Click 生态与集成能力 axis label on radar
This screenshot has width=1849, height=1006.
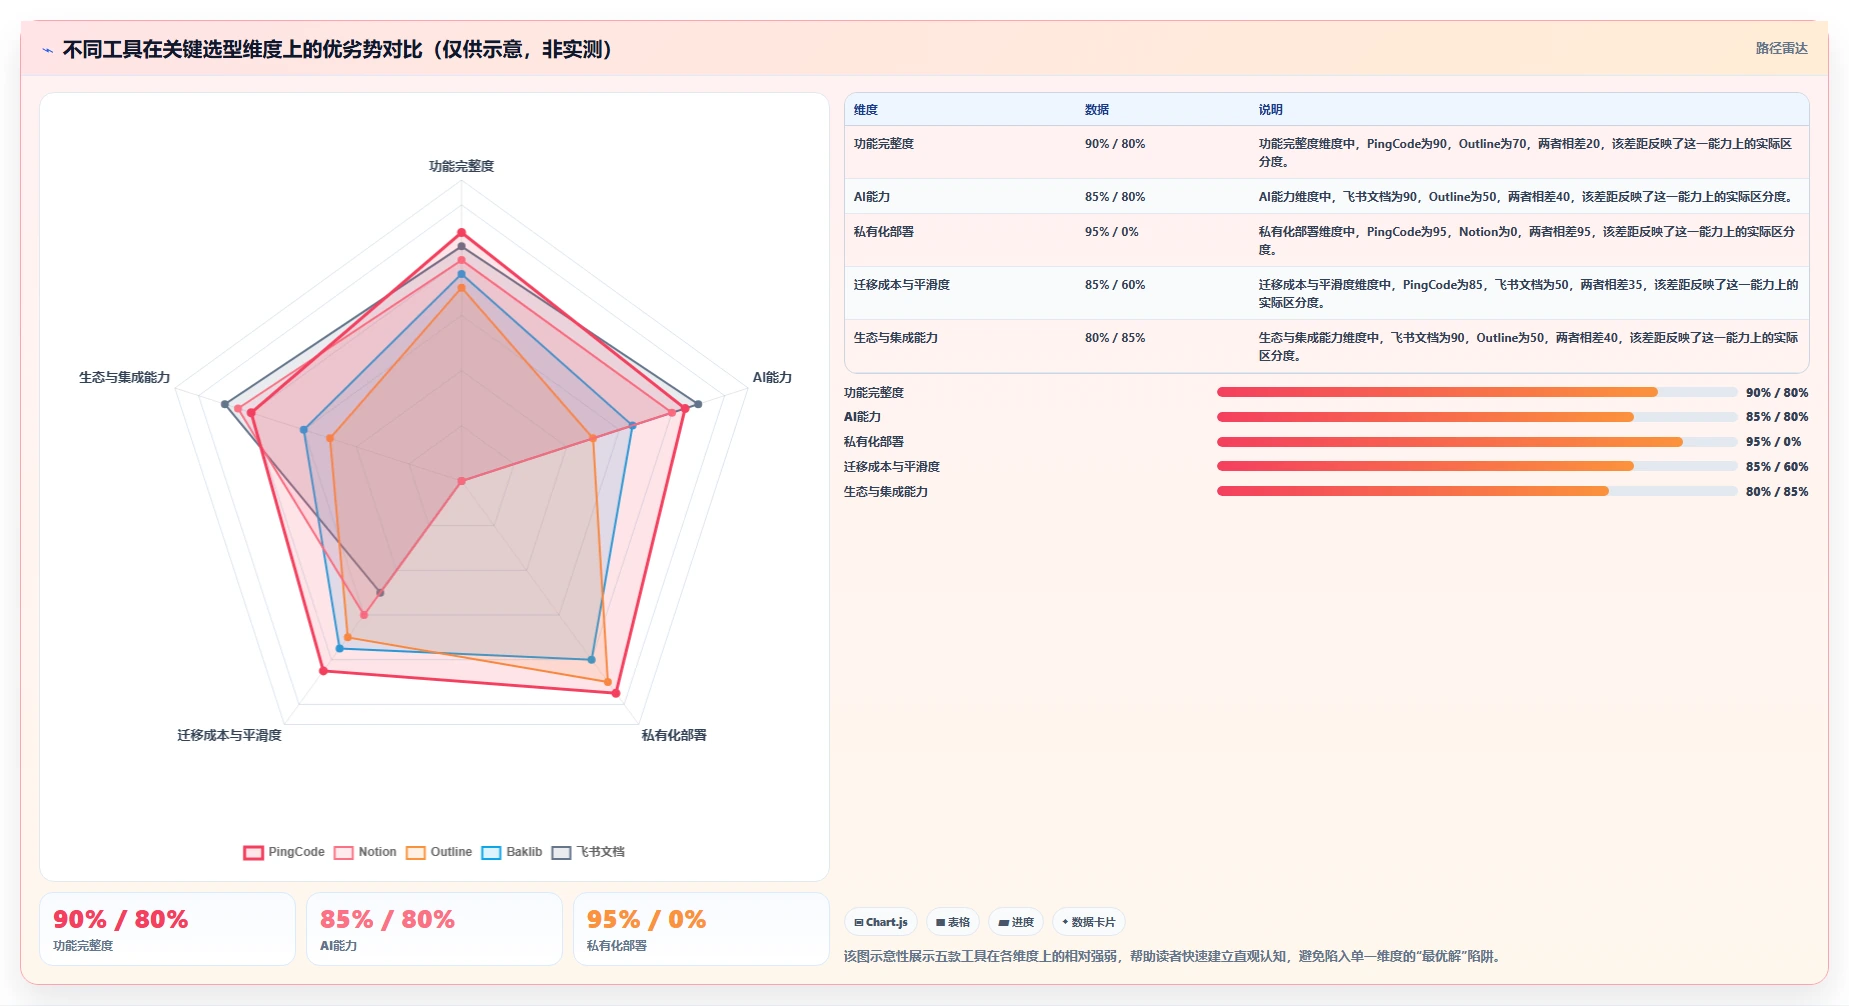point(125,377)
